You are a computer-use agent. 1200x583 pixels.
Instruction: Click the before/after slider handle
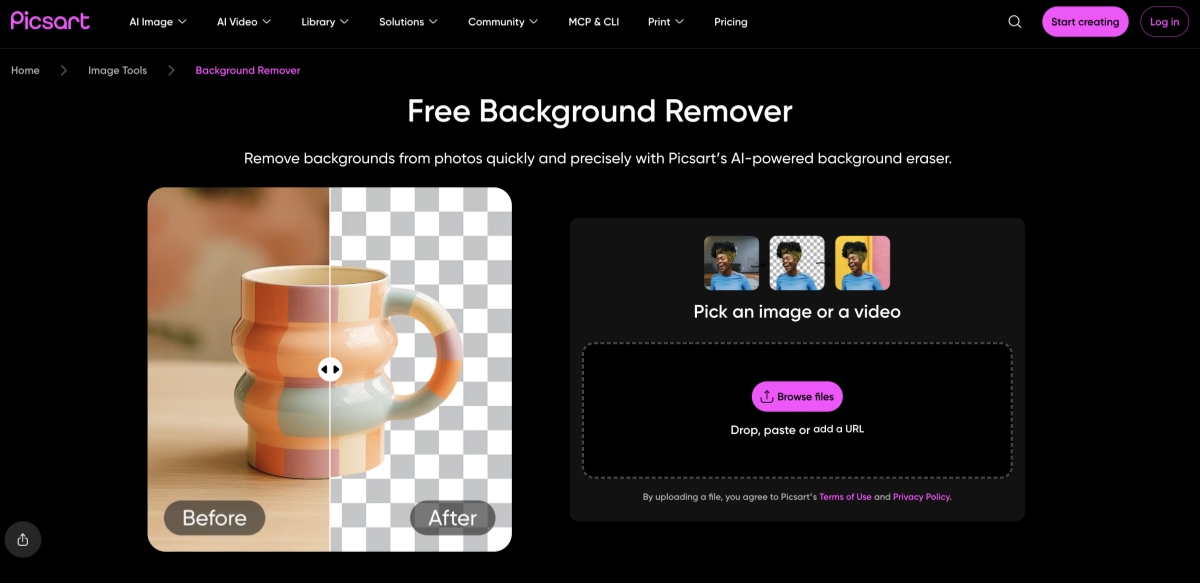coord(330,369)
